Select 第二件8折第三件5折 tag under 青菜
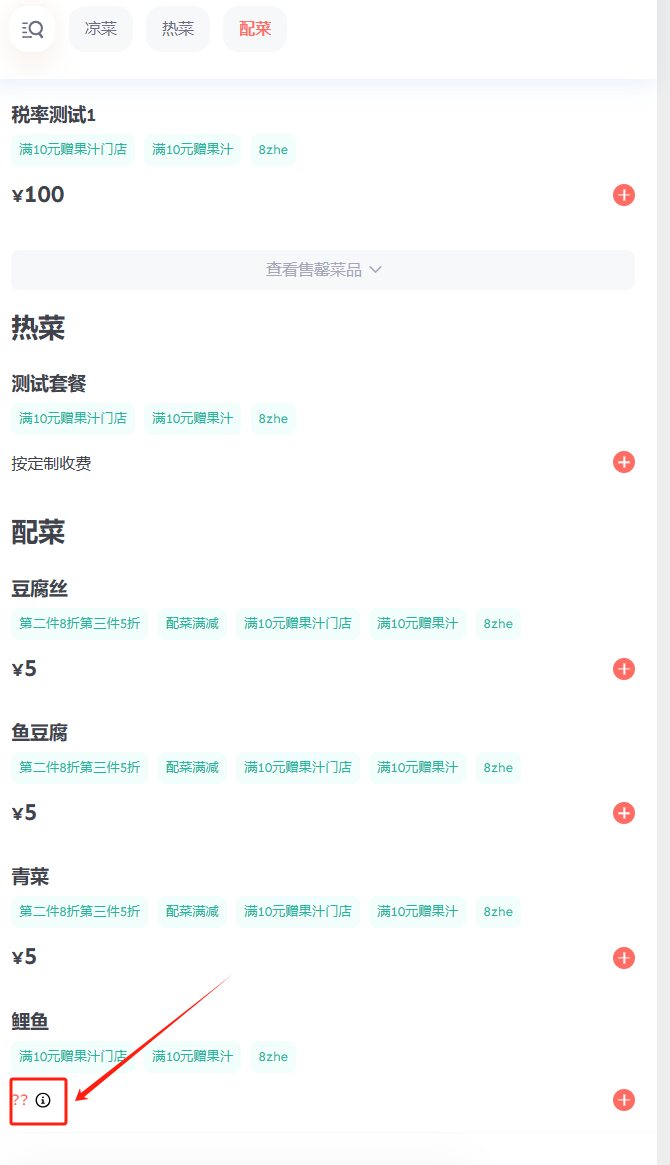 pos(79,912)
